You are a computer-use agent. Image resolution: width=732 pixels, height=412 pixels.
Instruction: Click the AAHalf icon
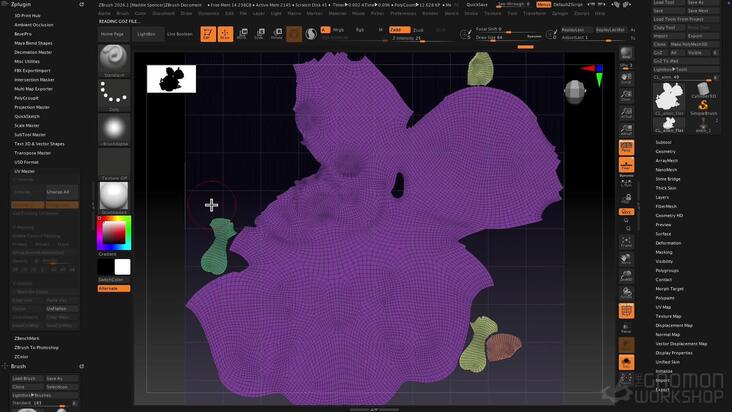[x=626, y=131]
